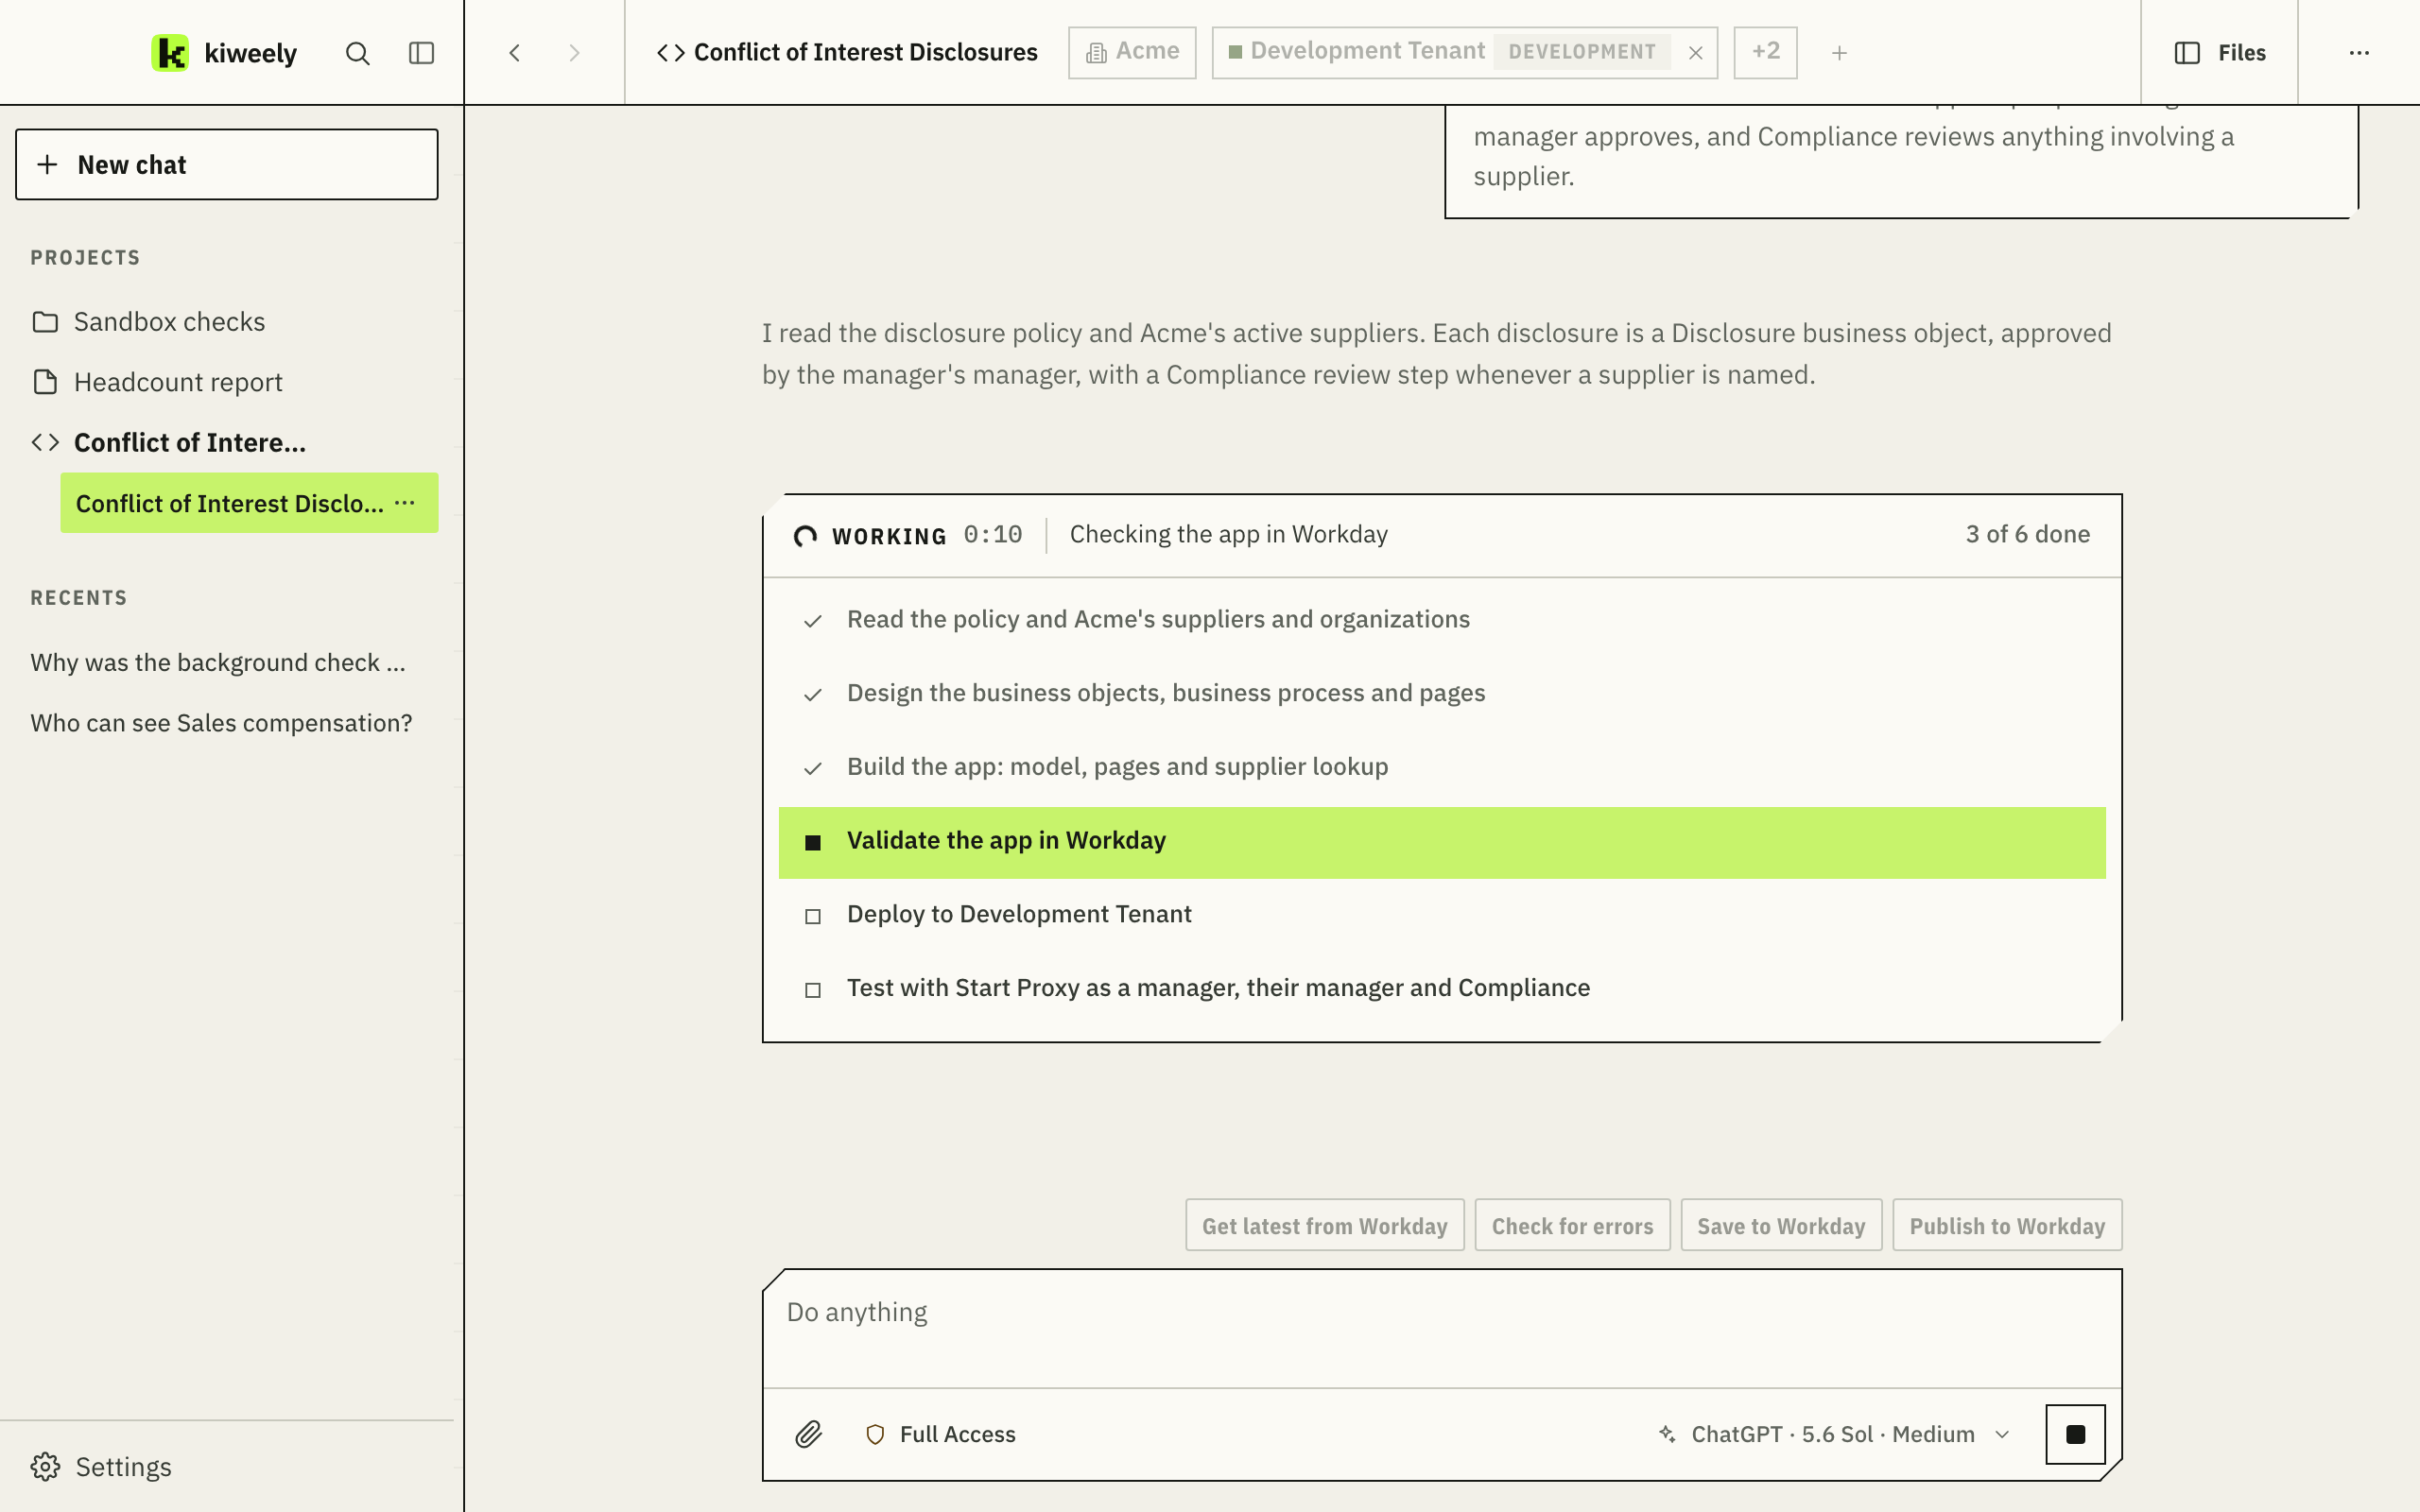Click the kiweely logo icon
2420x1512 pixels.
point(170,53)
